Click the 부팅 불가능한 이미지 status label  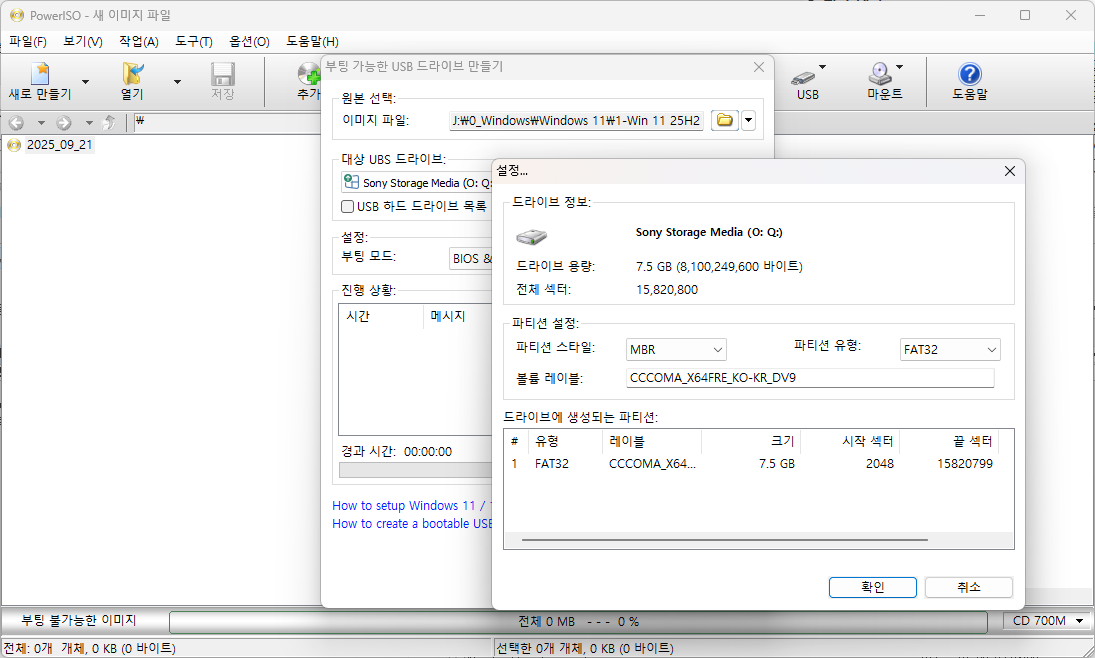pos(78,620)
